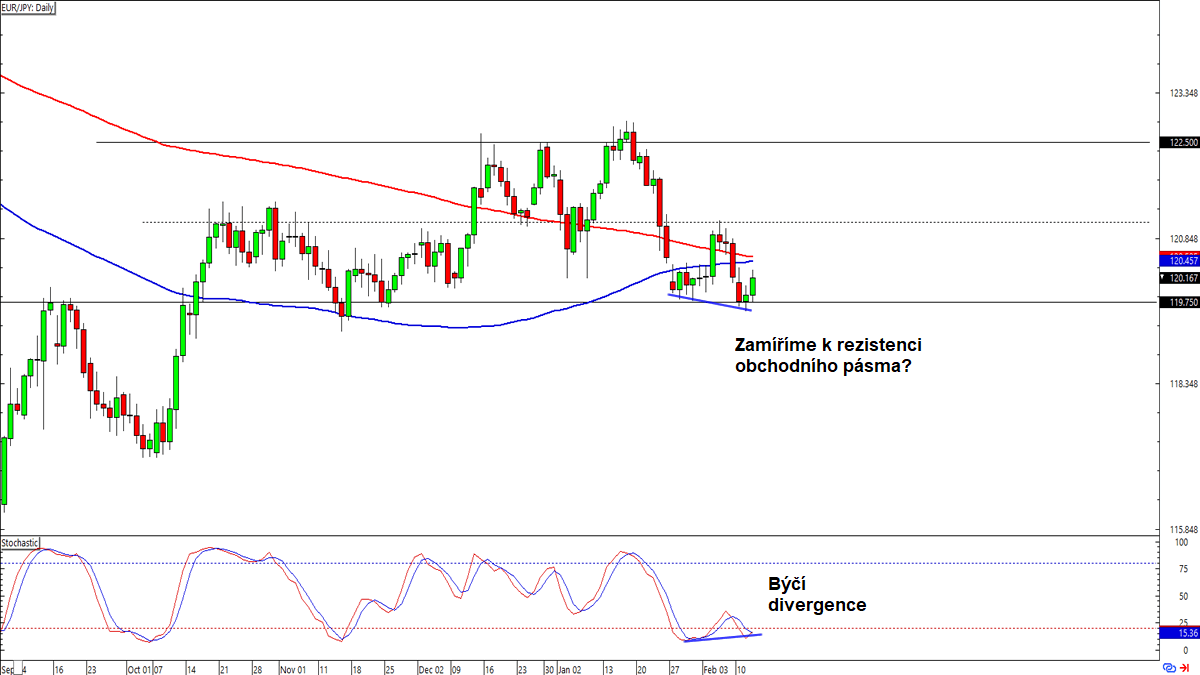Click the small marker beside the 120.167 price

(1162, 277)
